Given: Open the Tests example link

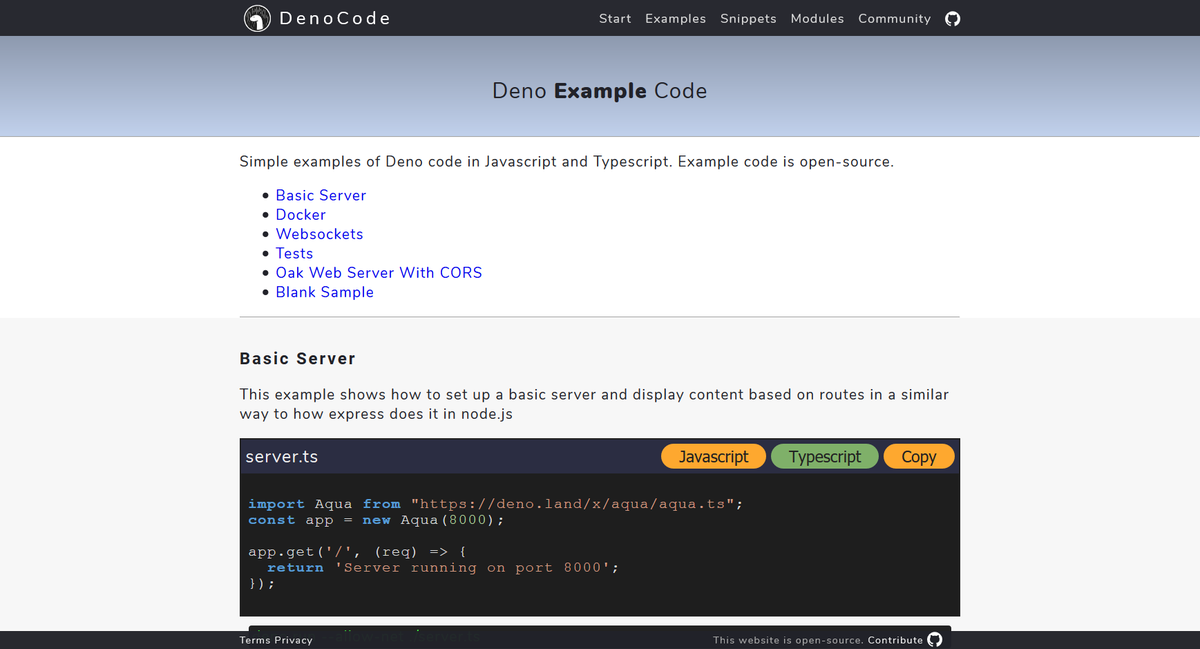Looking at the screenshot, I should [294, 253].
